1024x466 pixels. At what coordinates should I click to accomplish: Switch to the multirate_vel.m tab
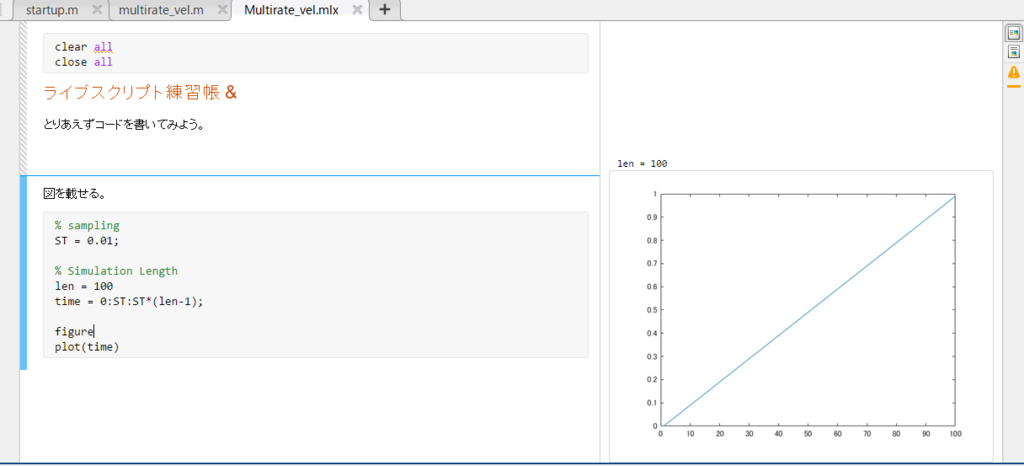161,10
